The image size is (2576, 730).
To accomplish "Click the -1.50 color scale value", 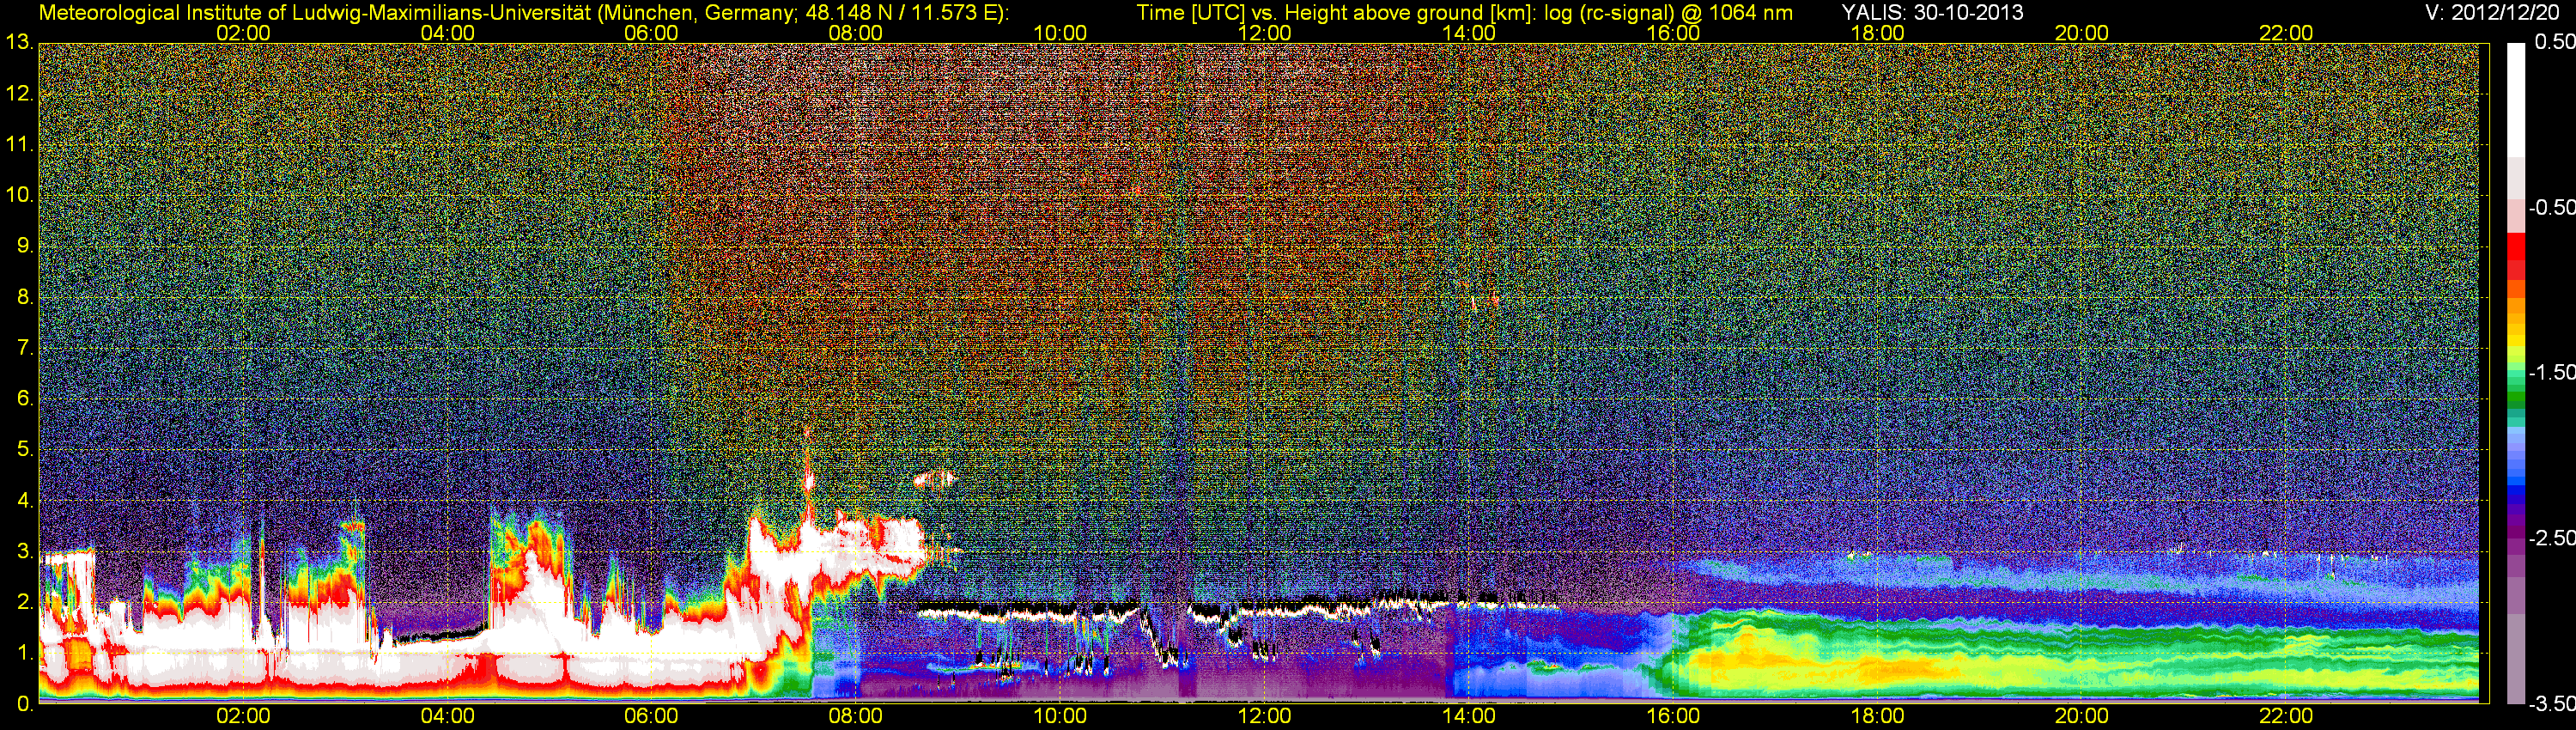I will tap(2552, 372).
